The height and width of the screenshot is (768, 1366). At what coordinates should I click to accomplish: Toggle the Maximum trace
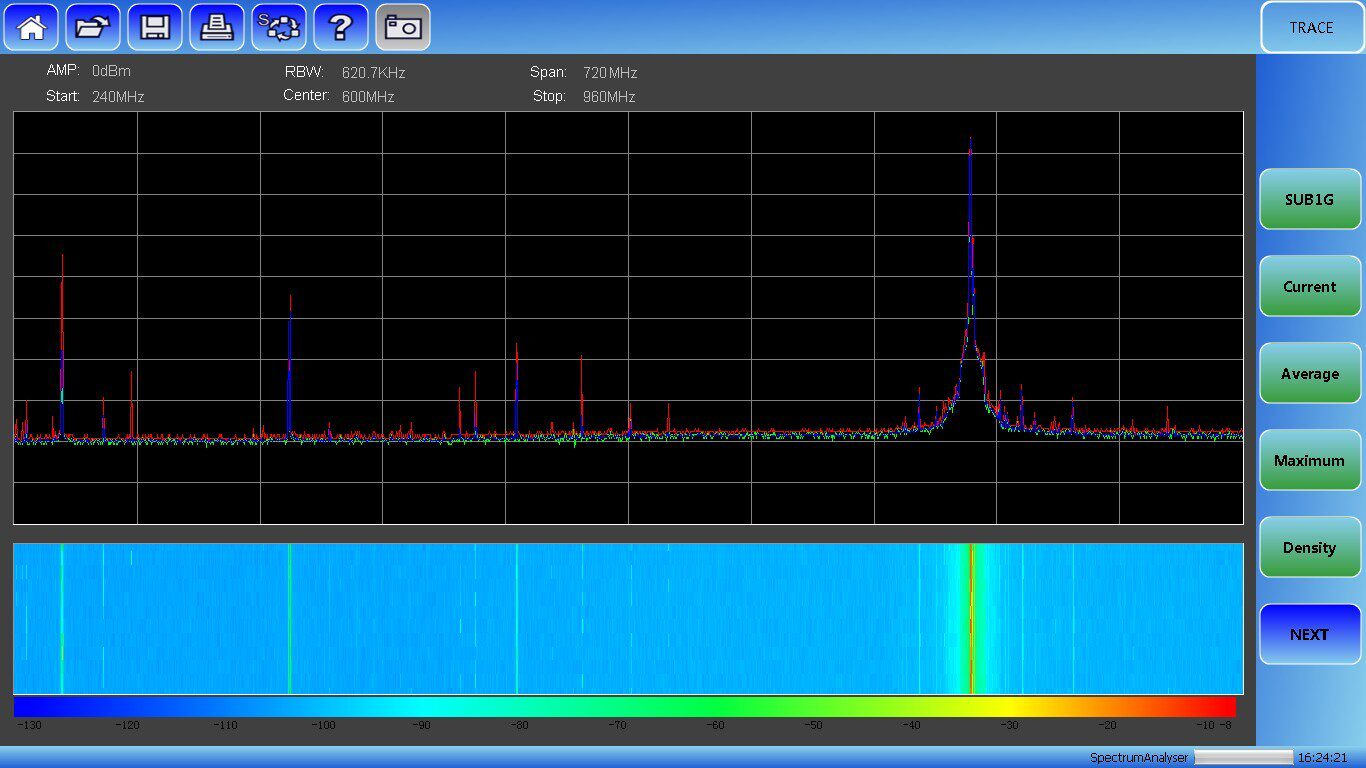point(1310,460)
